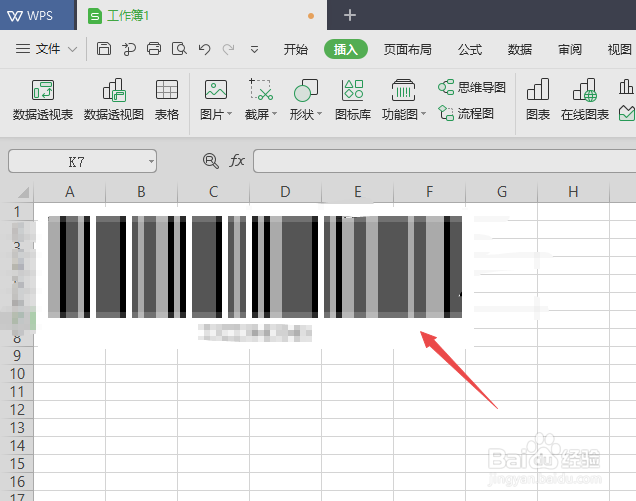636x501 pixels.
Task: Click the Redo icon
Action: tap(229, 49)
